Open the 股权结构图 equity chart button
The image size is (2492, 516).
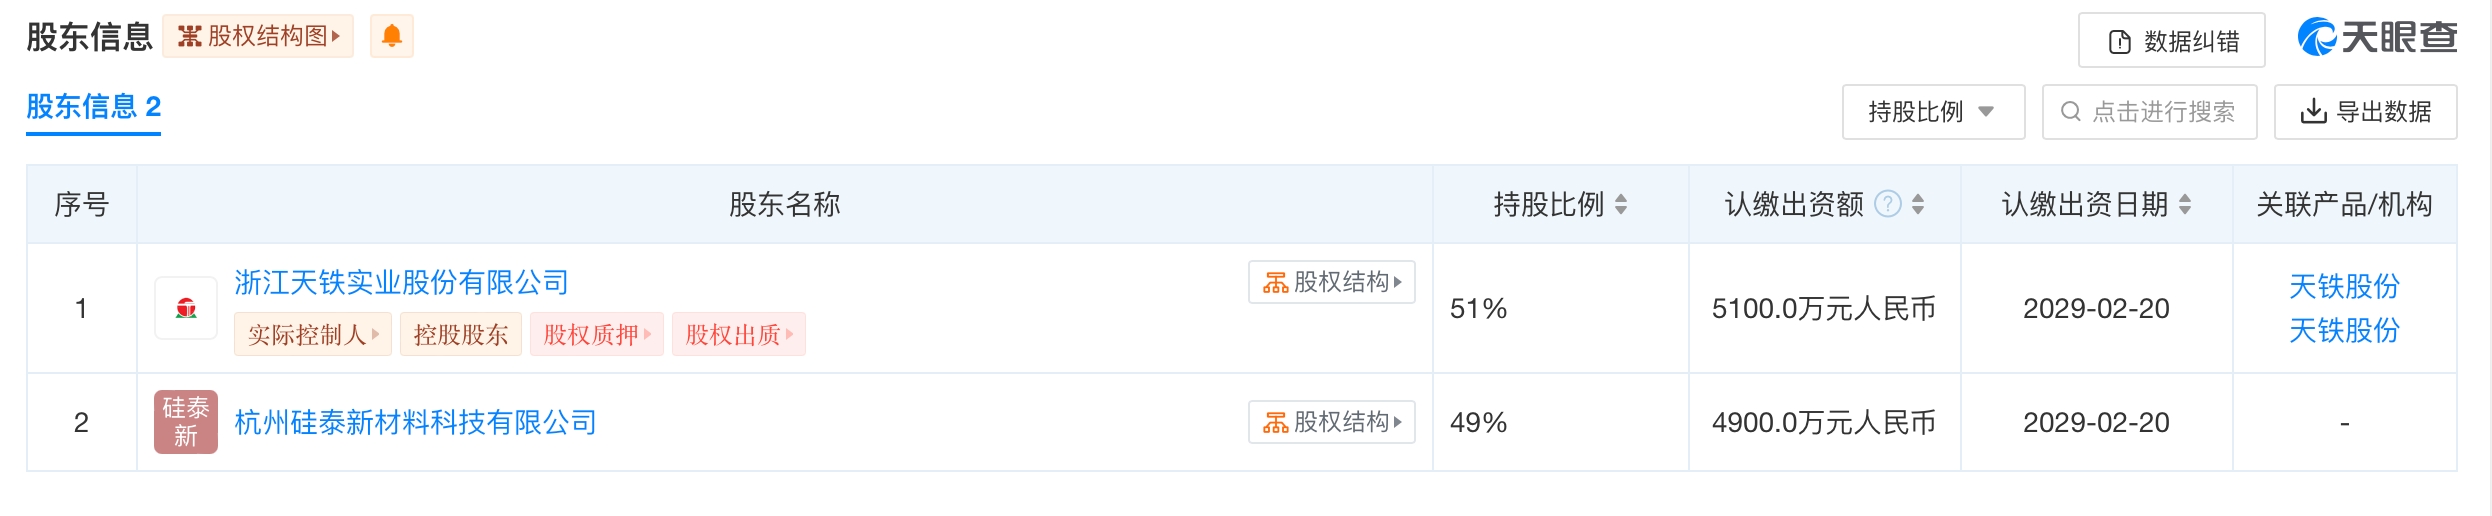click(x=258, y=37)
